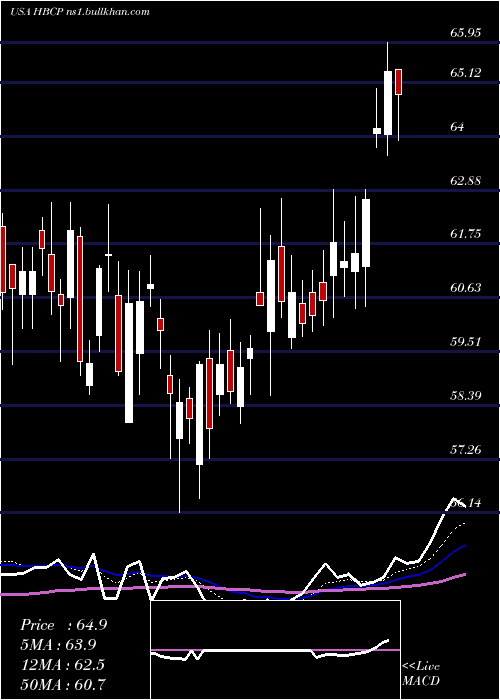
Task: Click the '50MA : 60.7' readout
Action: coord(63,684)
